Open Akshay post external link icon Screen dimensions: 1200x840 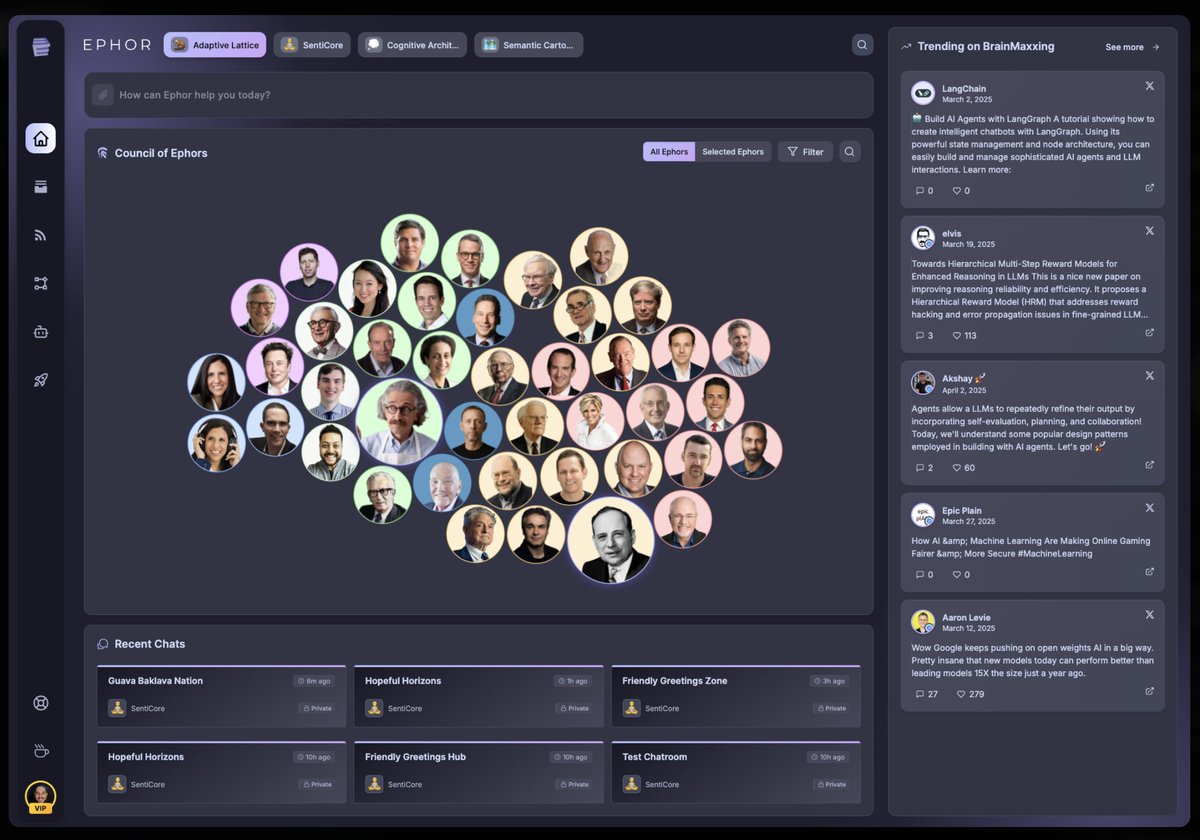point(1149,465)
